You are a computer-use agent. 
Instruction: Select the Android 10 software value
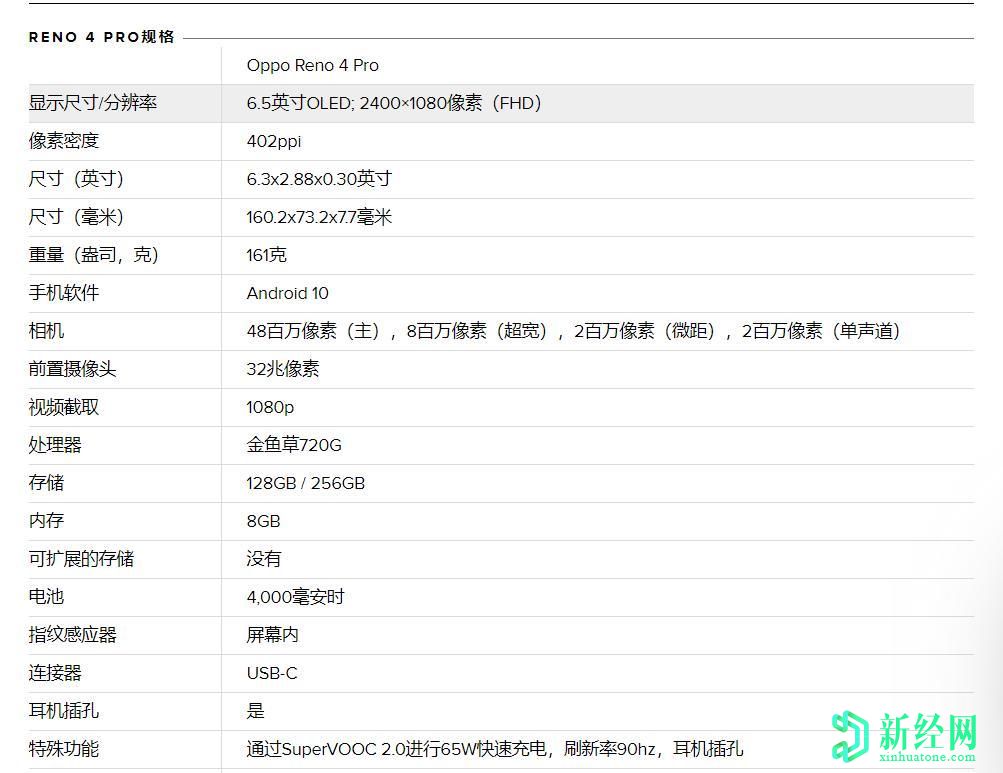pos(287,293)
